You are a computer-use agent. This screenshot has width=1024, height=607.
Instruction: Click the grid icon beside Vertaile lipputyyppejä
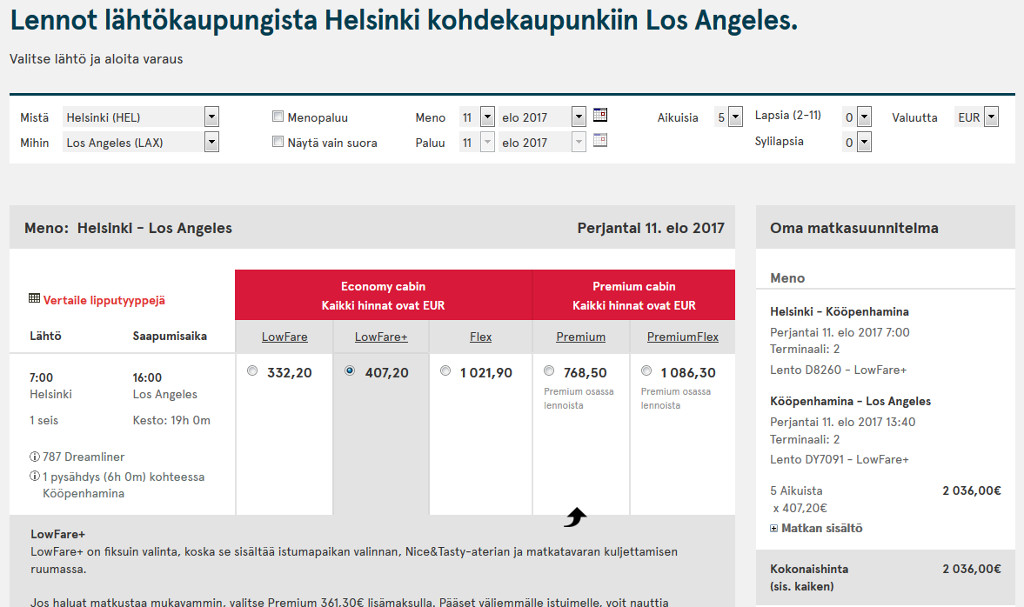34,299
